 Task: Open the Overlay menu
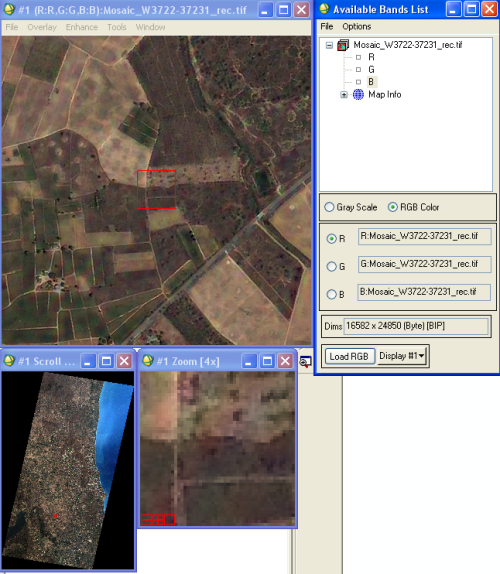coord(42,27)
